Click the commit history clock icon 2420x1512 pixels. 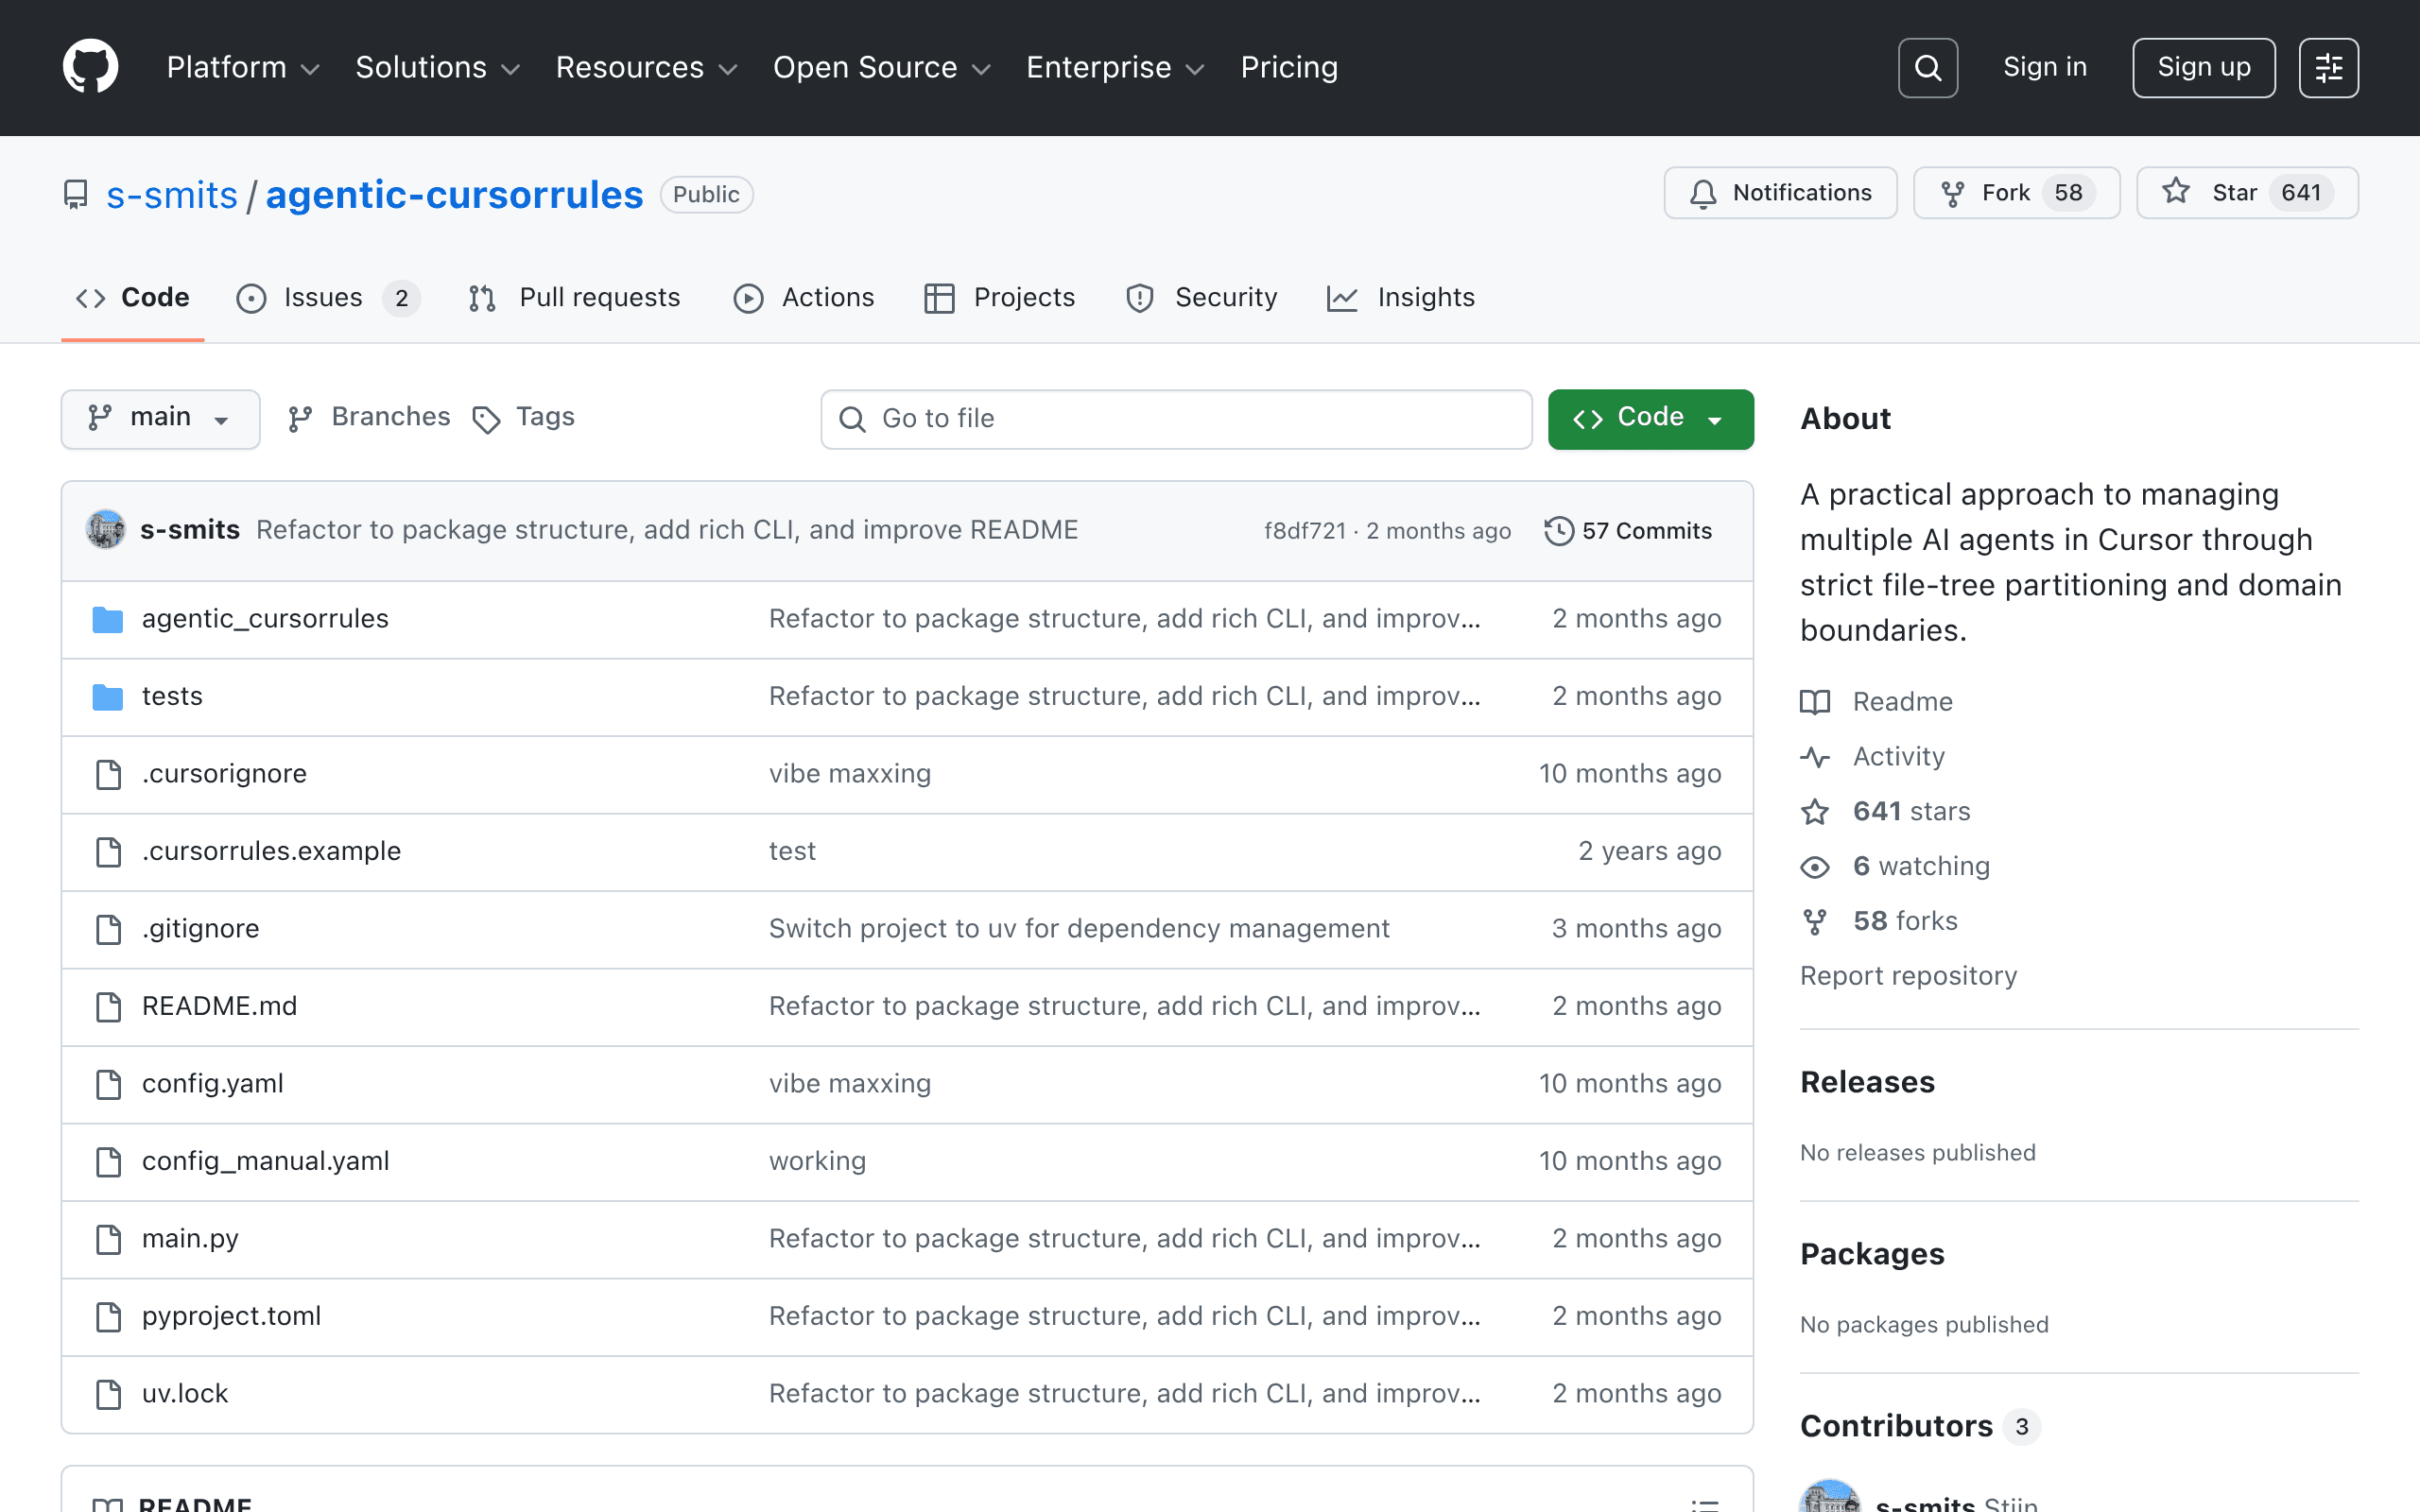pos(1559,531)
